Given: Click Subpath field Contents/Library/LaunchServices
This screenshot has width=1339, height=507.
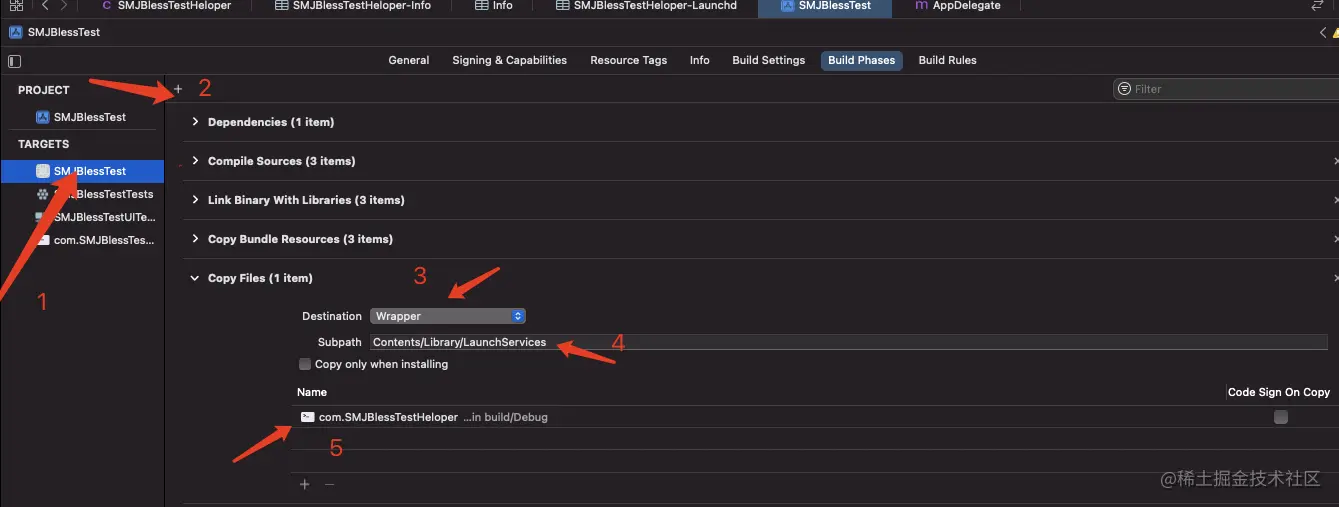Looking at the screenshot, I should [x=848, y=342].
